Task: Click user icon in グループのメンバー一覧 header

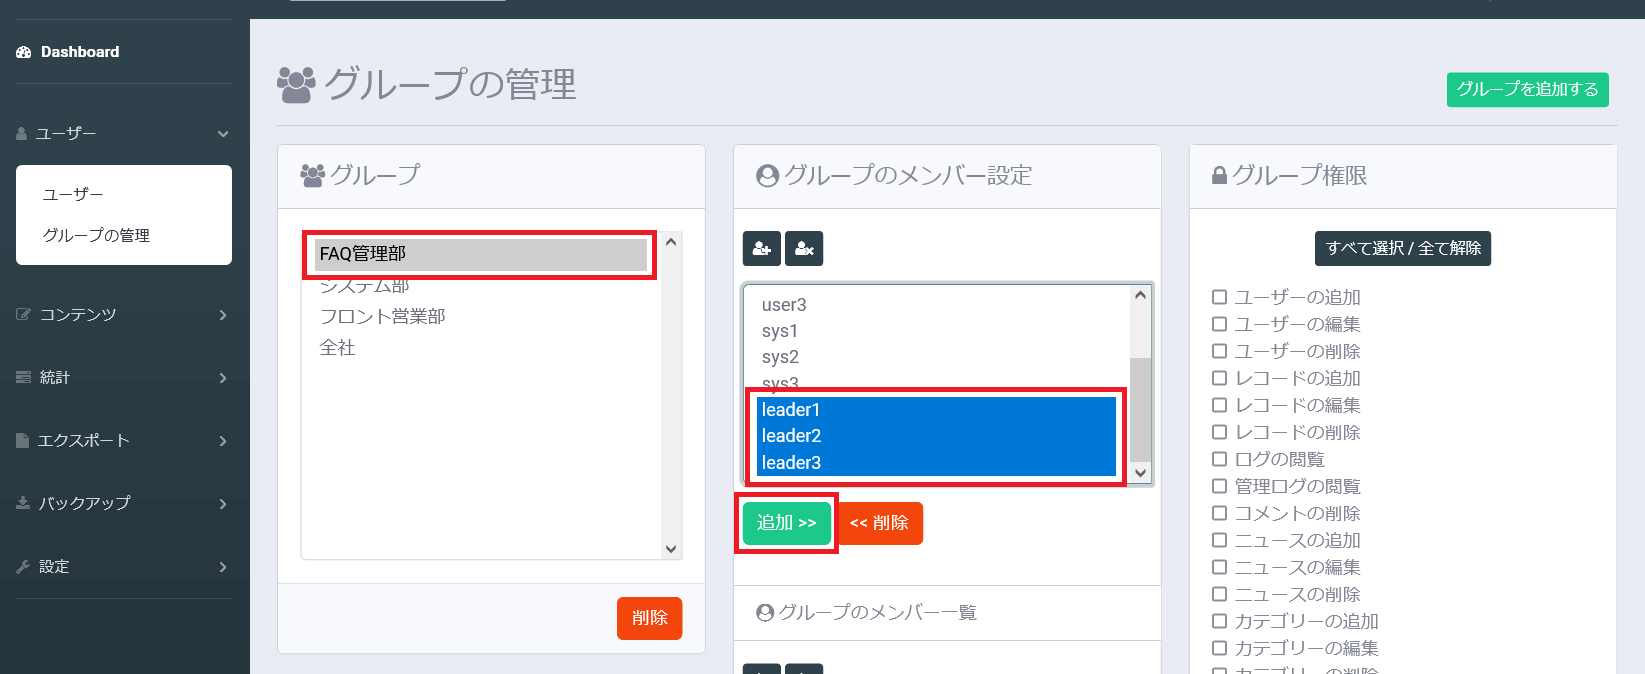Action: point(765,613)
